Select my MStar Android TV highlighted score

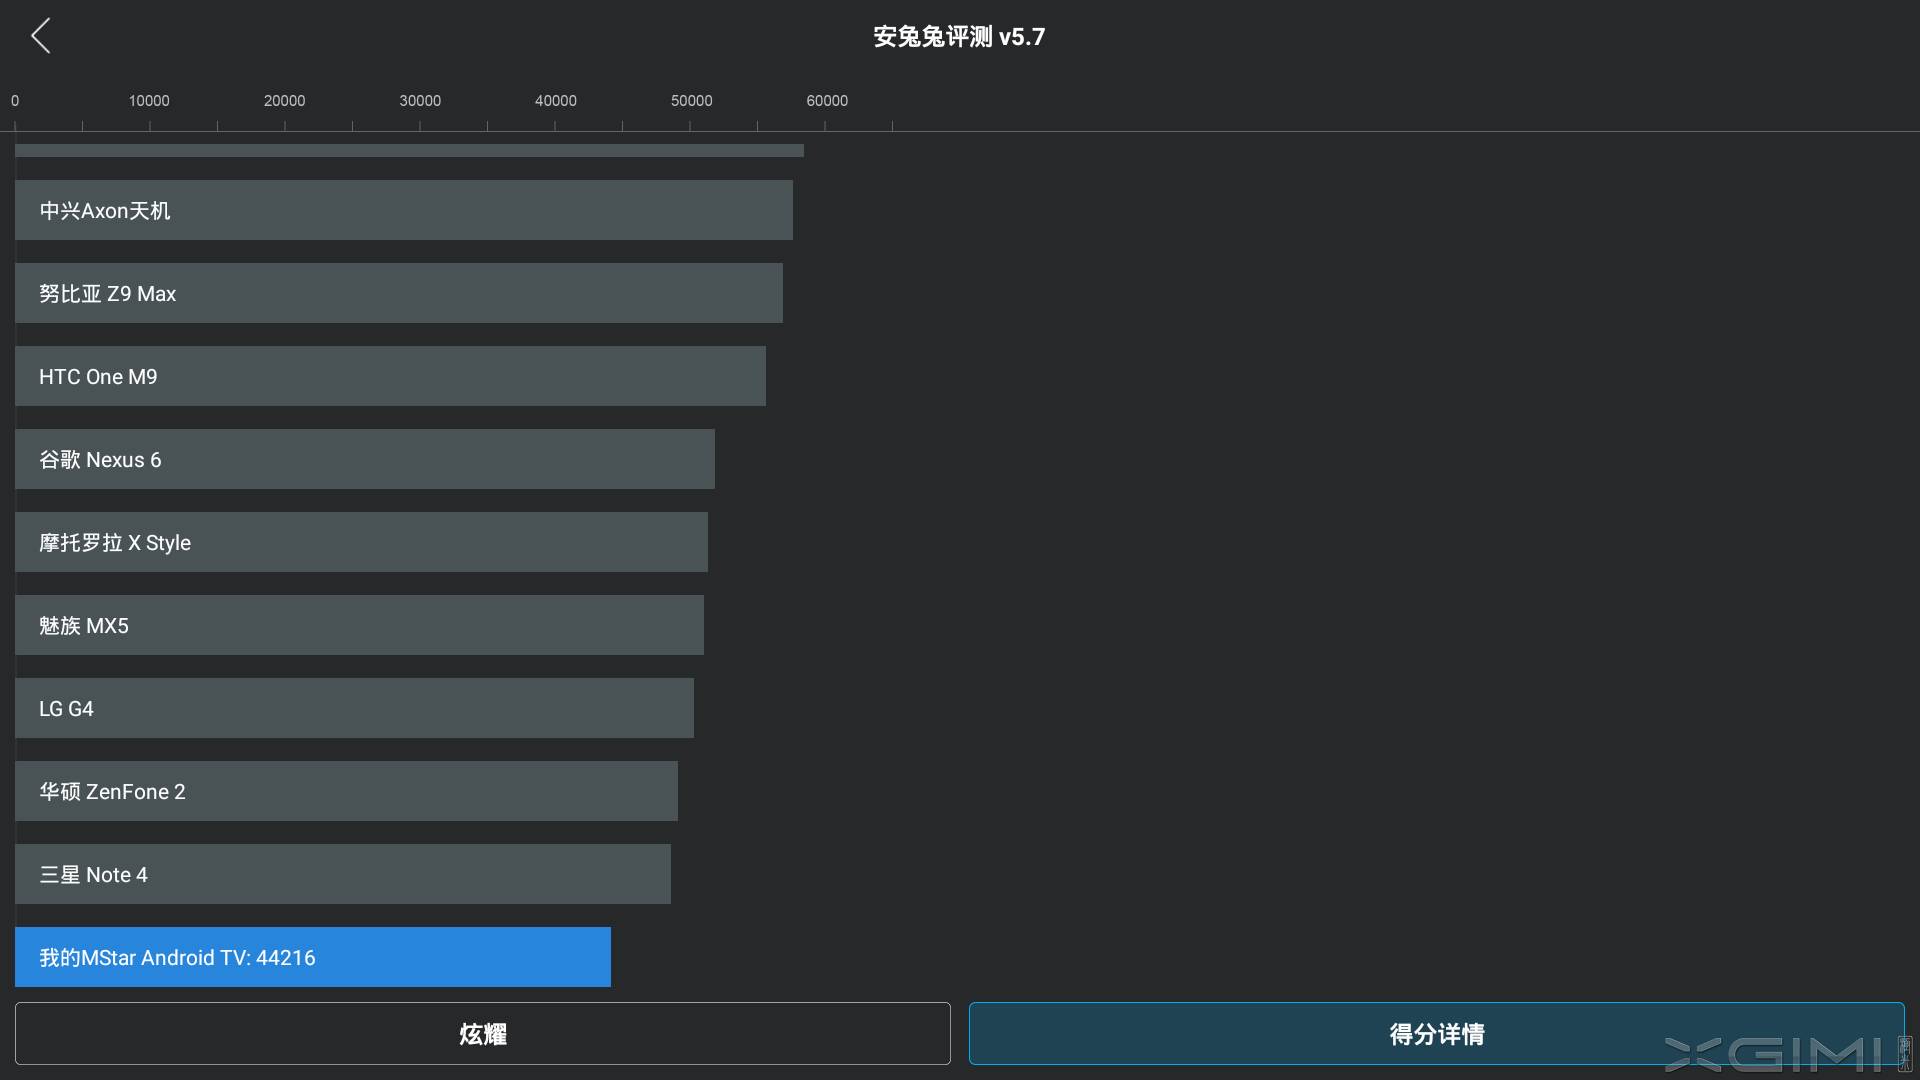(312, 957)
